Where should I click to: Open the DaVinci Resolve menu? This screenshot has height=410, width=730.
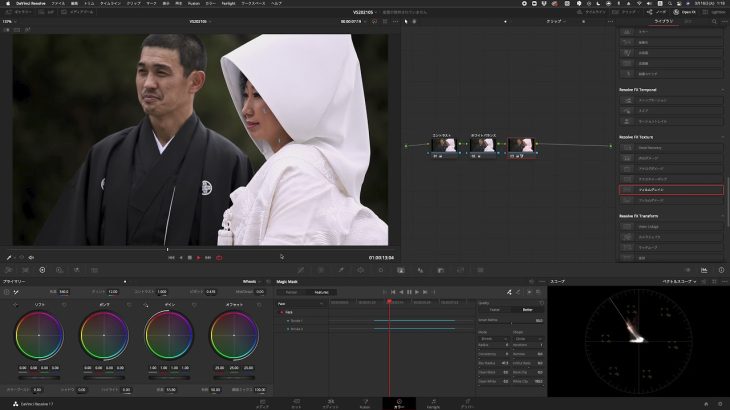coord(31,3)
